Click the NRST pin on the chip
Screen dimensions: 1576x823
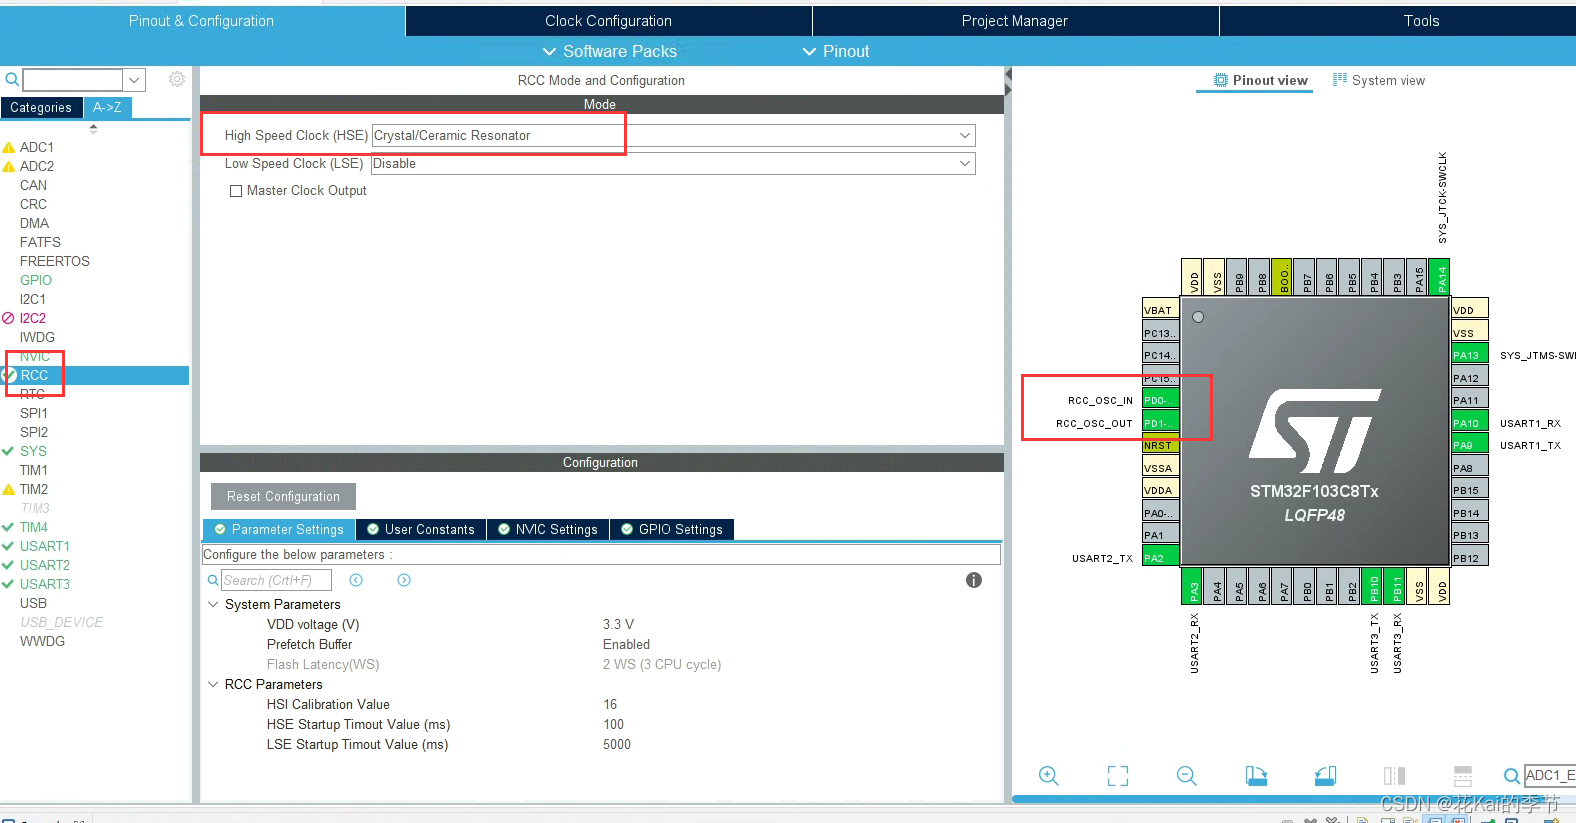click(1161, 445)
